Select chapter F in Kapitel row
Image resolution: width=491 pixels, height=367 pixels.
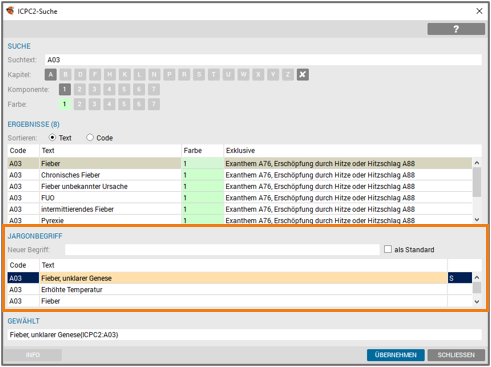pos(95,74)
